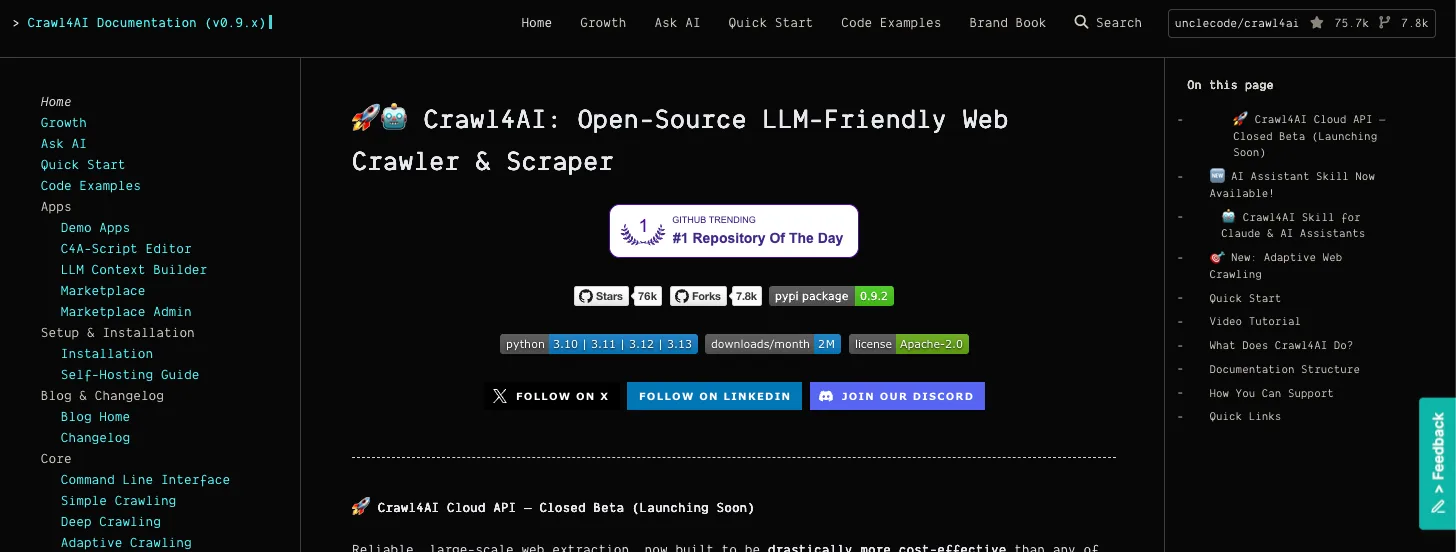Screen dimensions: 1456x552
Task: Click the Apache-2.0 license badge
Action: [x=909, y=344]
